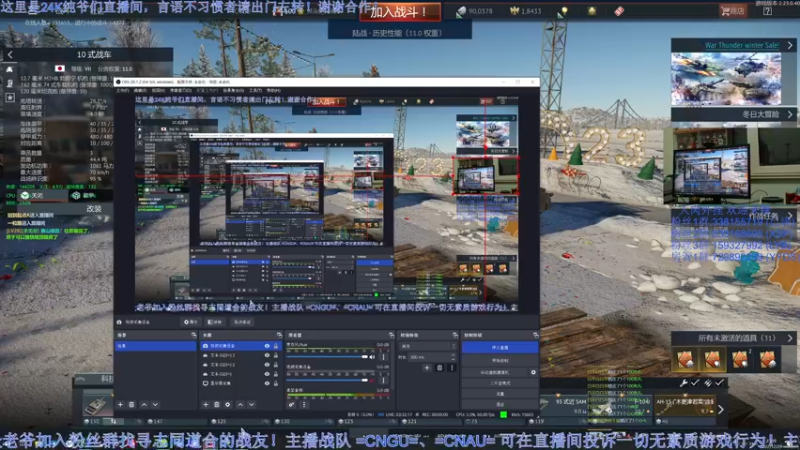Click the blue stop streaming button in OBS controls
Screen dimensions: 800x450
click(x=500, y=347)
